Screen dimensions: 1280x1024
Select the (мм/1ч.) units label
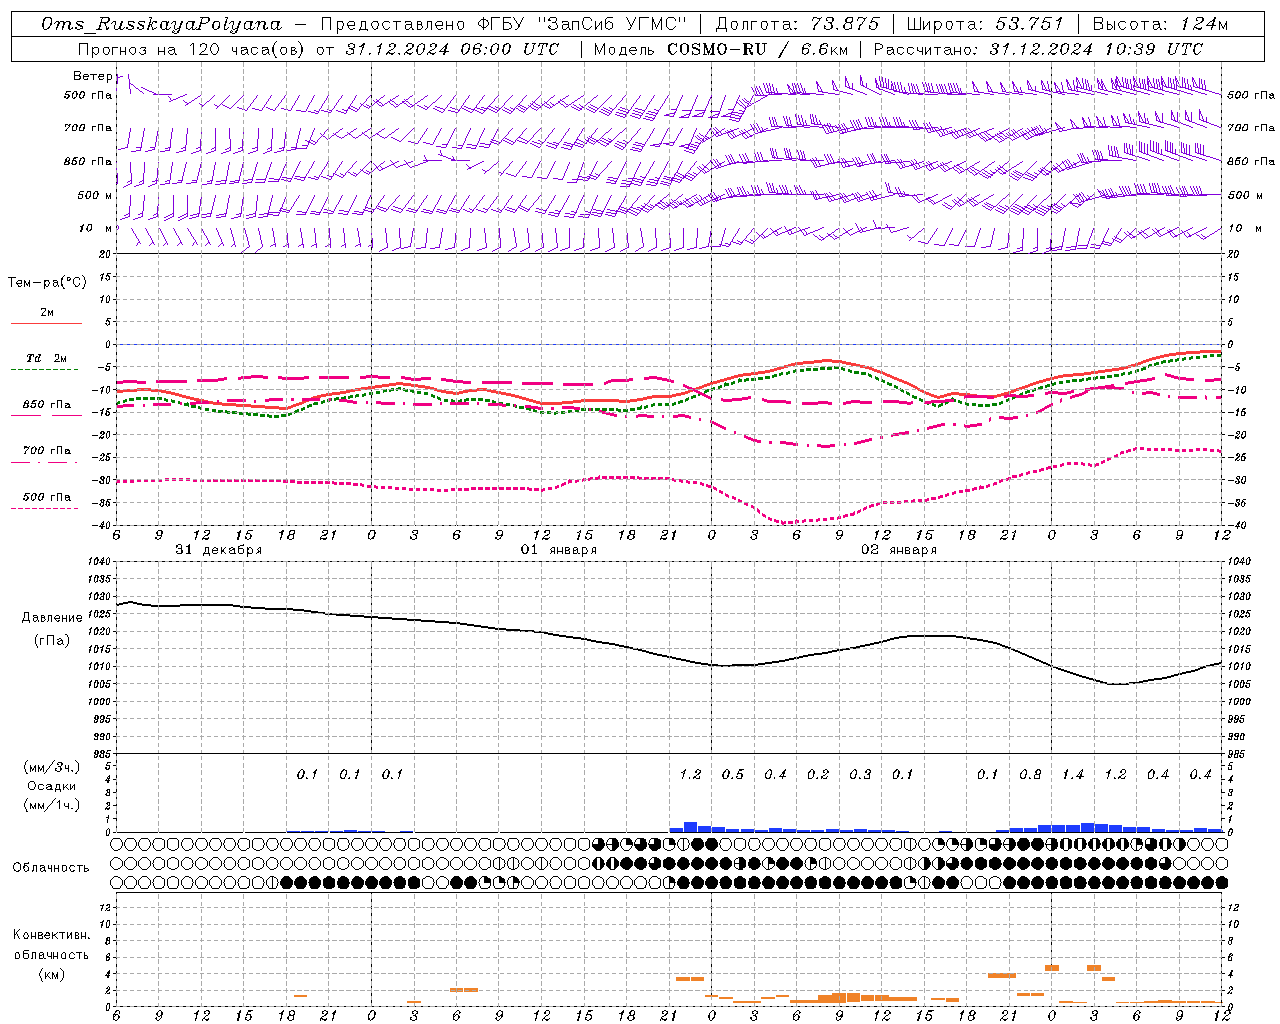click(52, 805)
